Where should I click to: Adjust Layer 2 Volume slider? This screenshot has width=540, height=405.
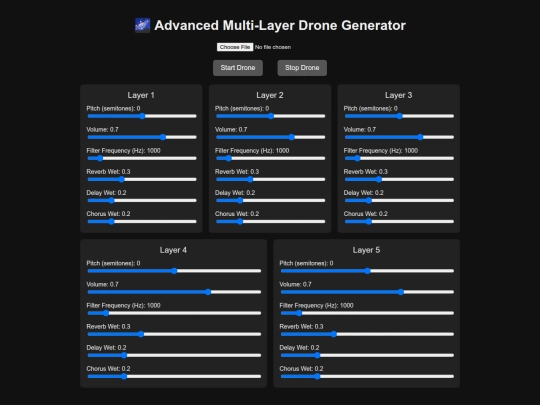(271, 137)
